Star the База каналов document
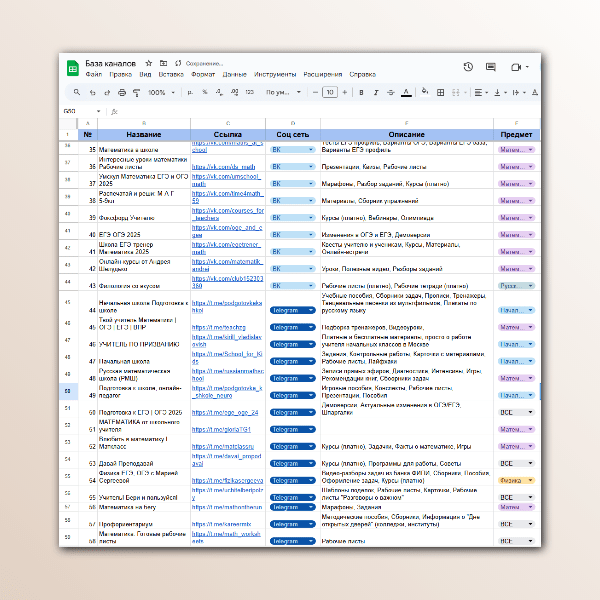This screenshot has height=600, width=600. (149, 62)
